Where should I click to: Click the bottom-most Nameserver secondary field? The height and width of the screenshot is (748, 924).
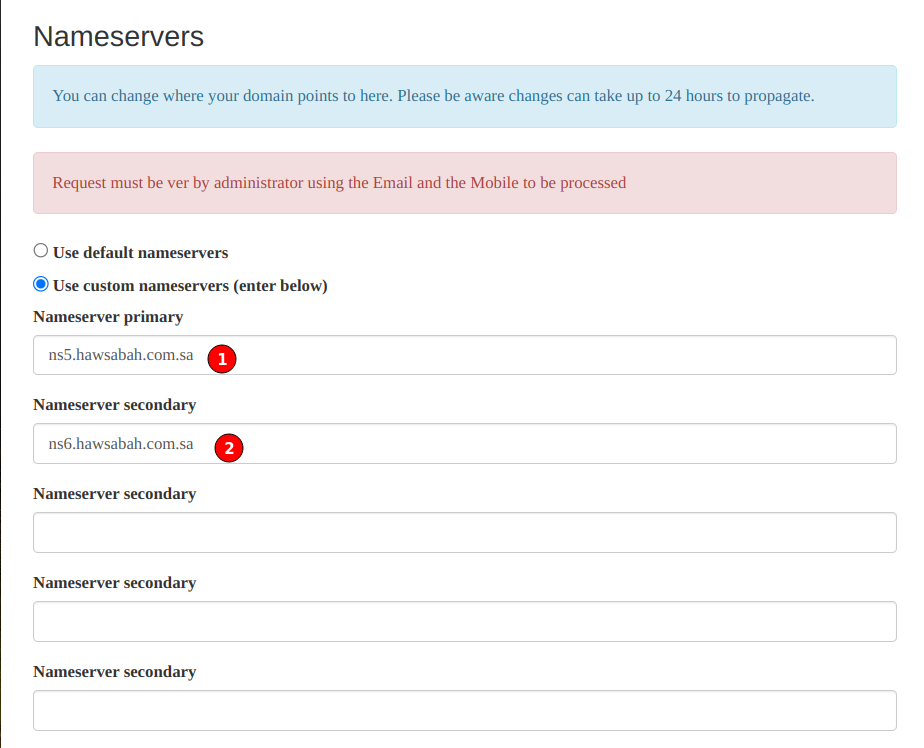point(464,711)
